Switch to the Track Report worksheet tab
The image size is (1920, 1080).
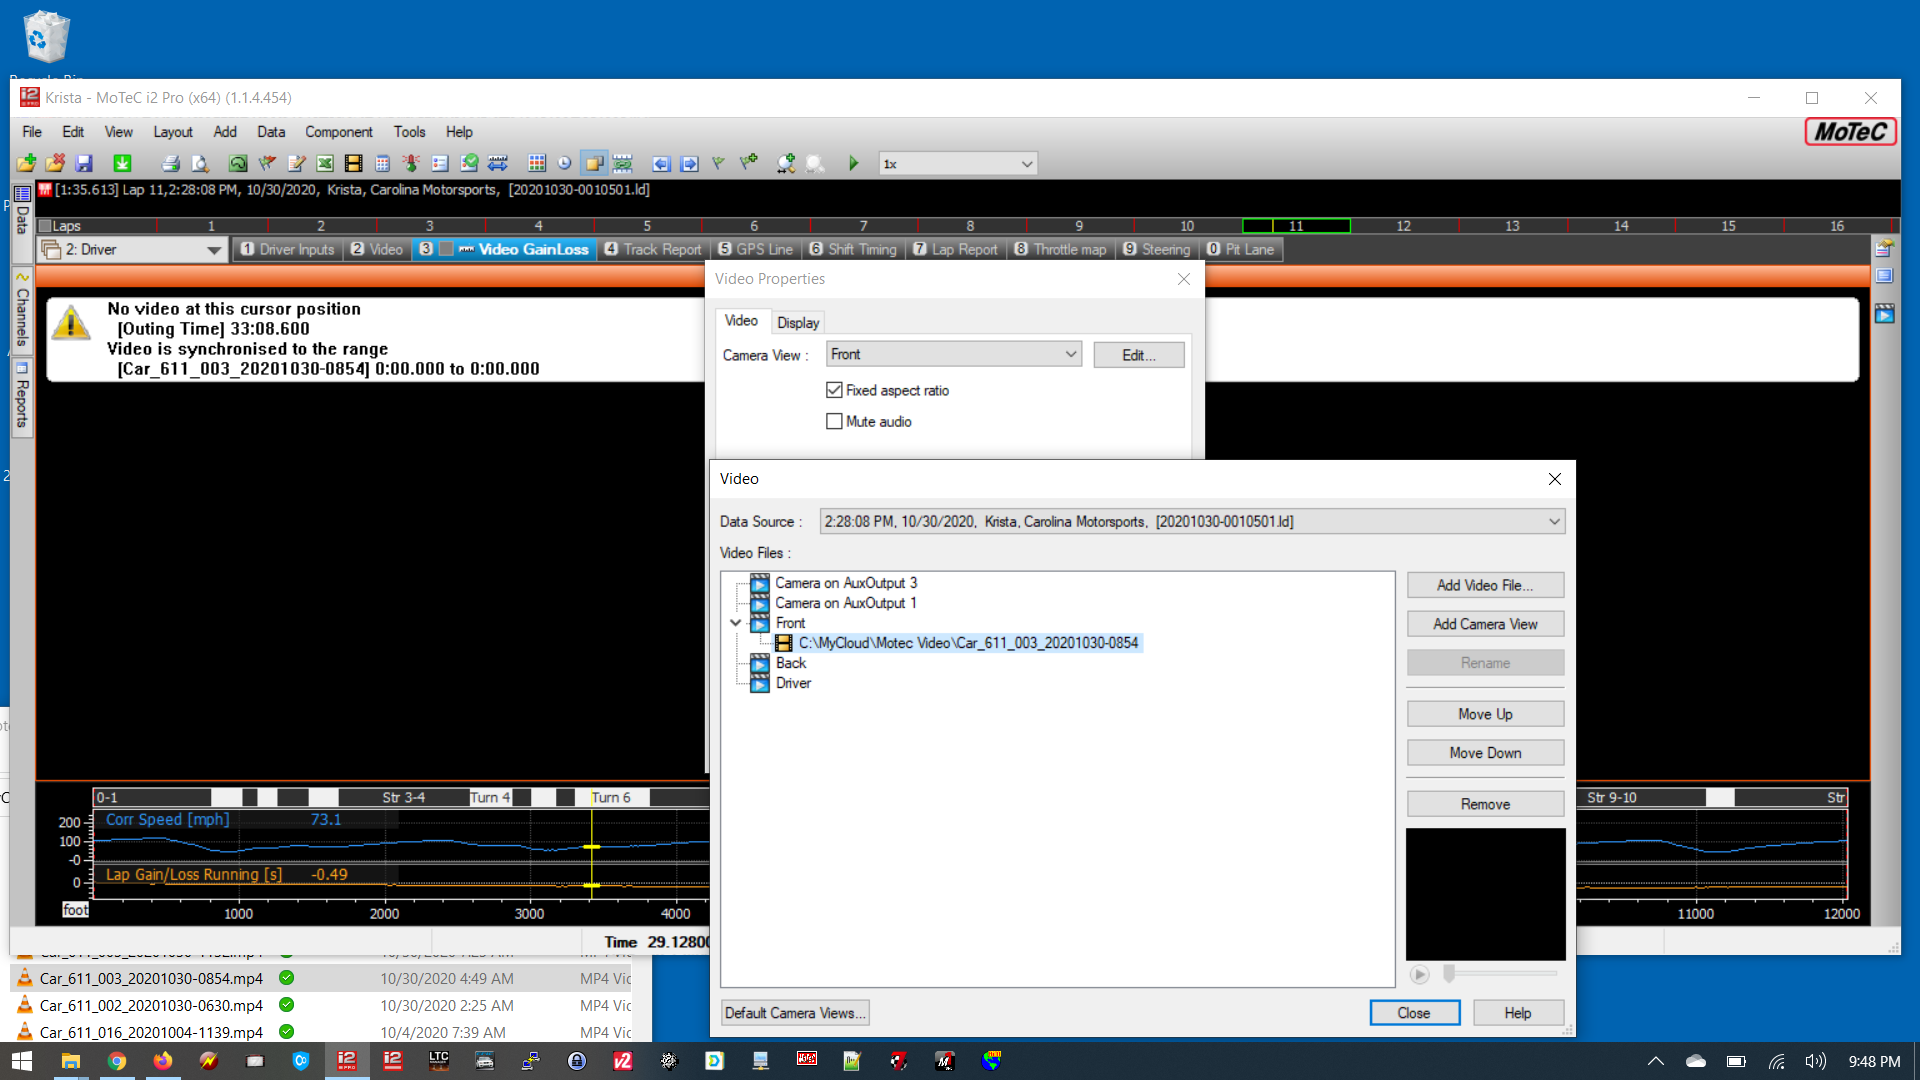(652, 249)
